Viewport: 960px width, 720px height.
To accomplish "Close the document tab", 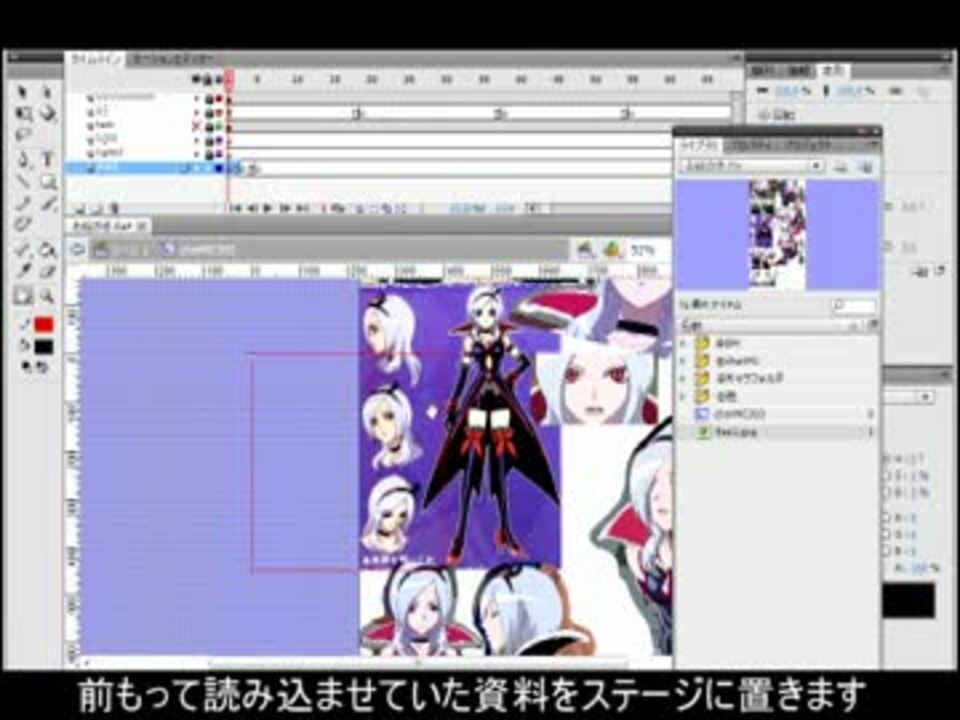I will (142, 226).
